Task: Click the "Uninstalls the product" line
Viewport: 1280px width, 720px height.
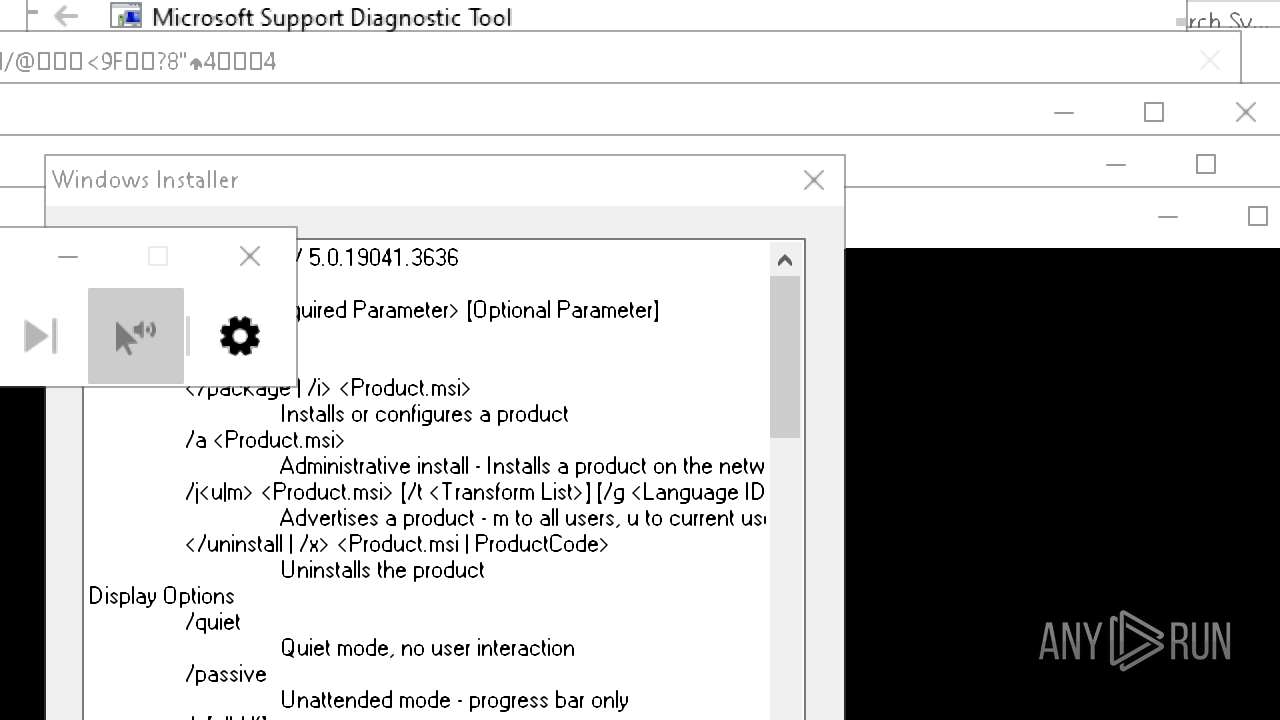Action: 382,570
